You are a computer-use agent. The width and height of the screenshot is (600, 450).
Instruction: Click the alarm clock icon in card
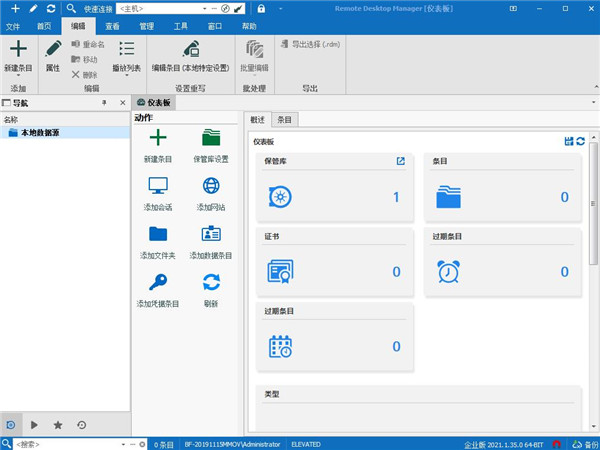pos(448,271)
